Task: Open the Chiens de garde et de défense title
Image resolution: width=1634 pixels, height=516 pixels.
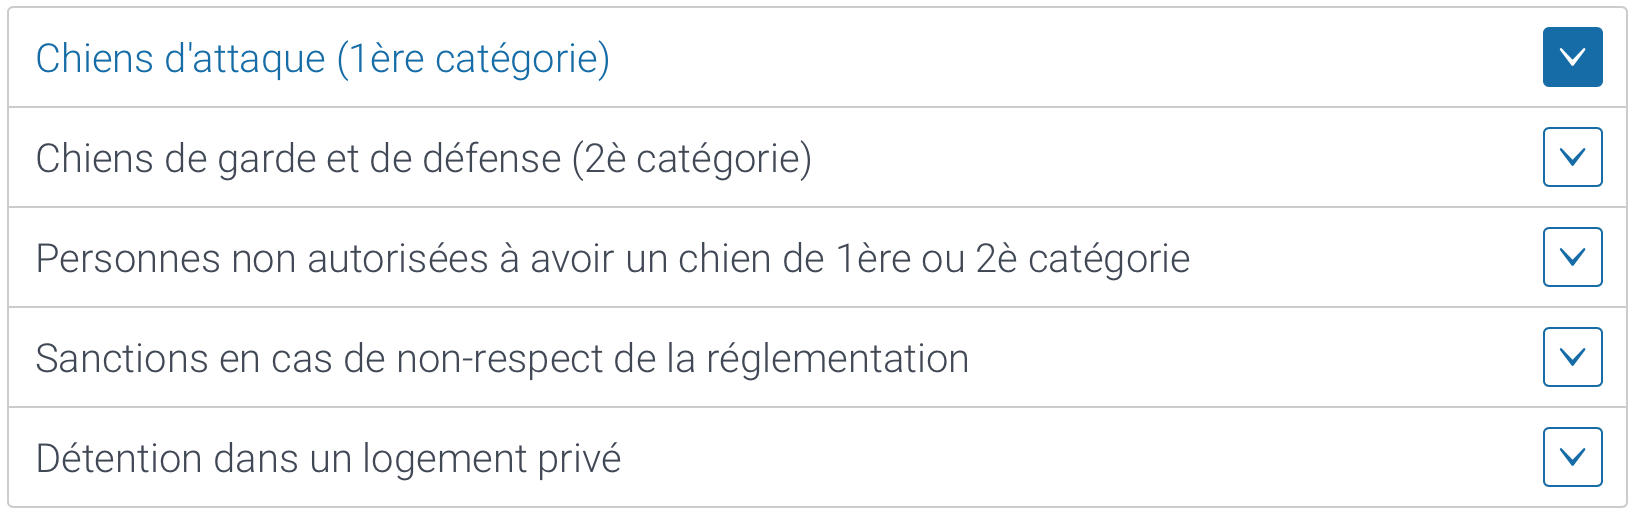Action: (x=424, y=159)
